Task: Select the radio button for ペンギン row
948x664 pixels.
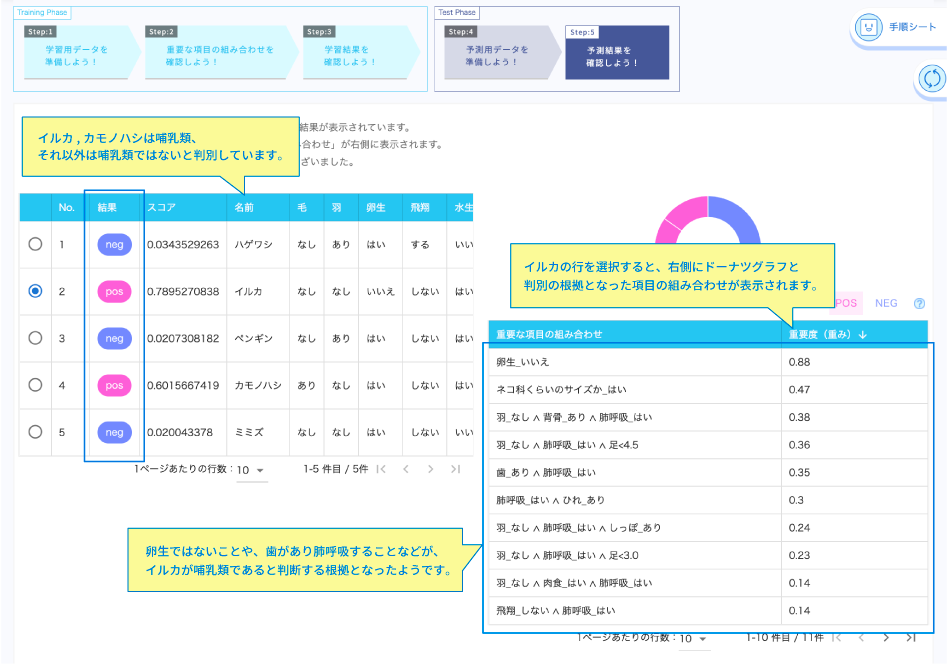Action: (35, 338)
